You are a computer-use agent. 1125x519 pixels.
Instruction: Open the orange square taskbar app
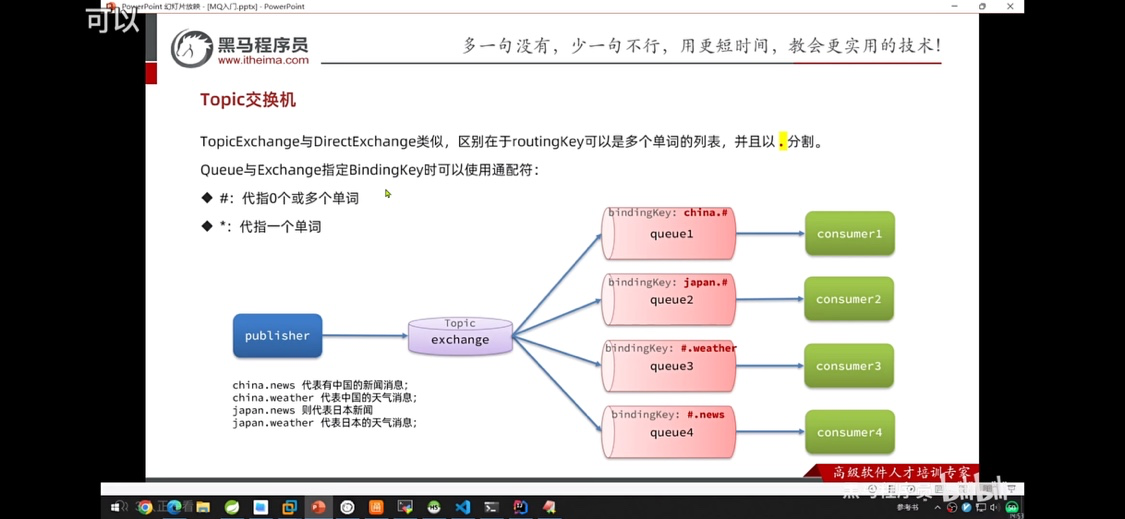point(376,507)
